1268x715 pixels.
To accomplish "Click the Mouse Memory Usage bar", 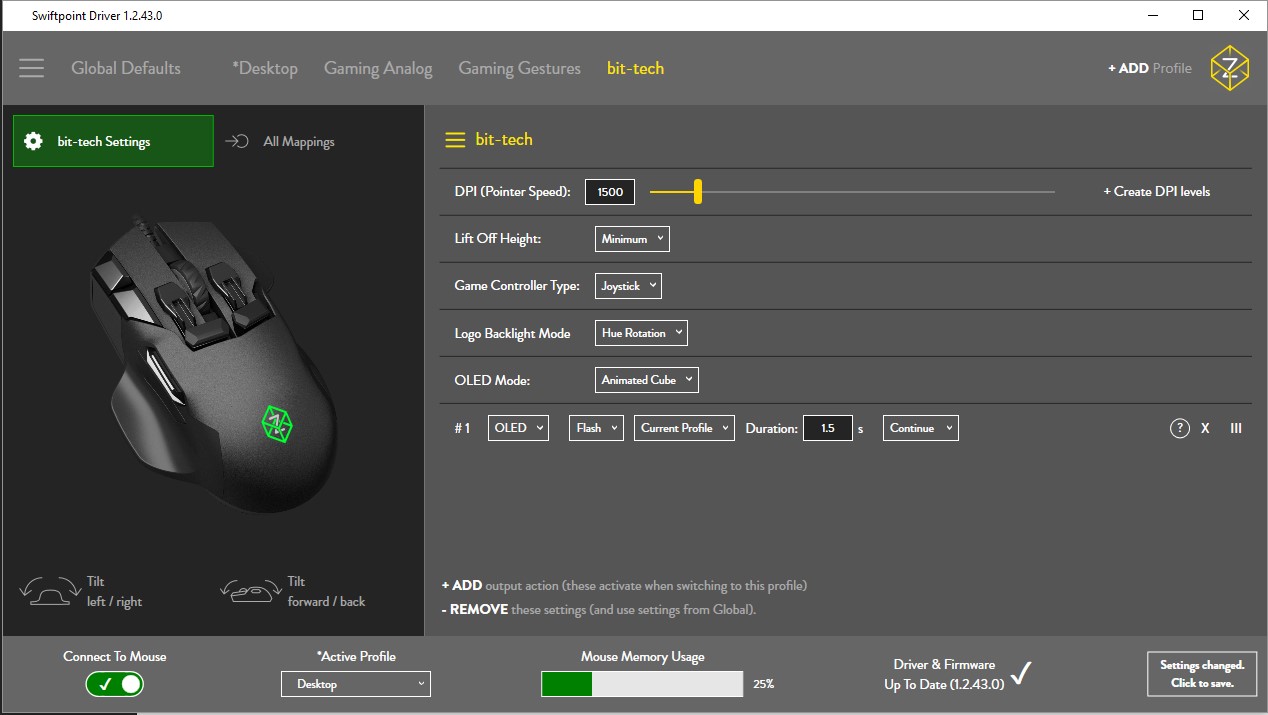I will [x=642, y=684].
